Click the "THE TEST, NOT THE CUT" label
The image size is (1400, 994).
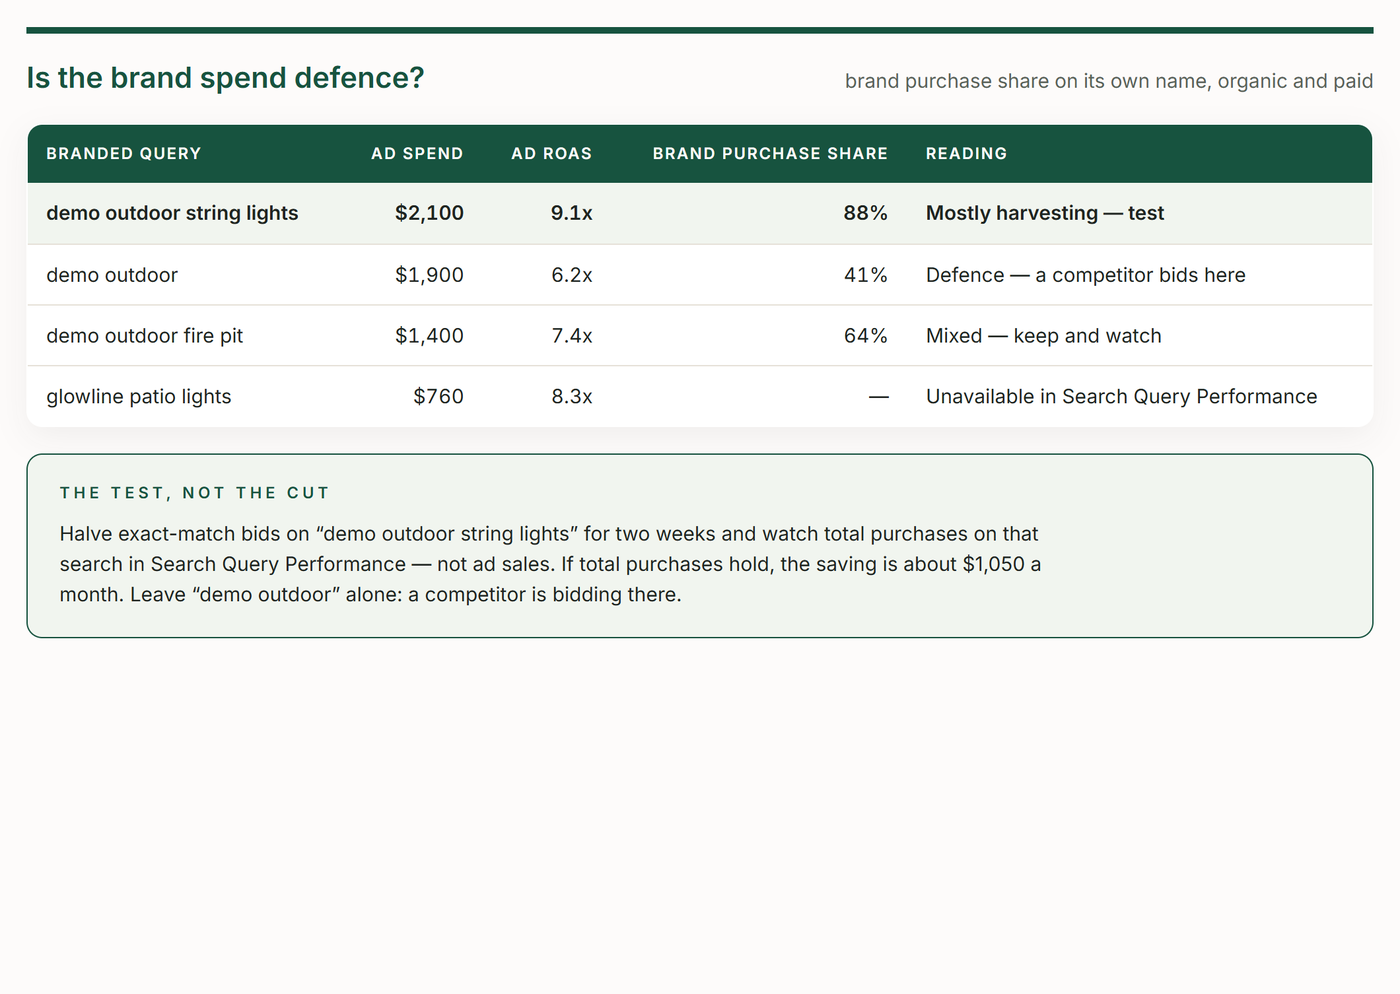pos(194,493)
